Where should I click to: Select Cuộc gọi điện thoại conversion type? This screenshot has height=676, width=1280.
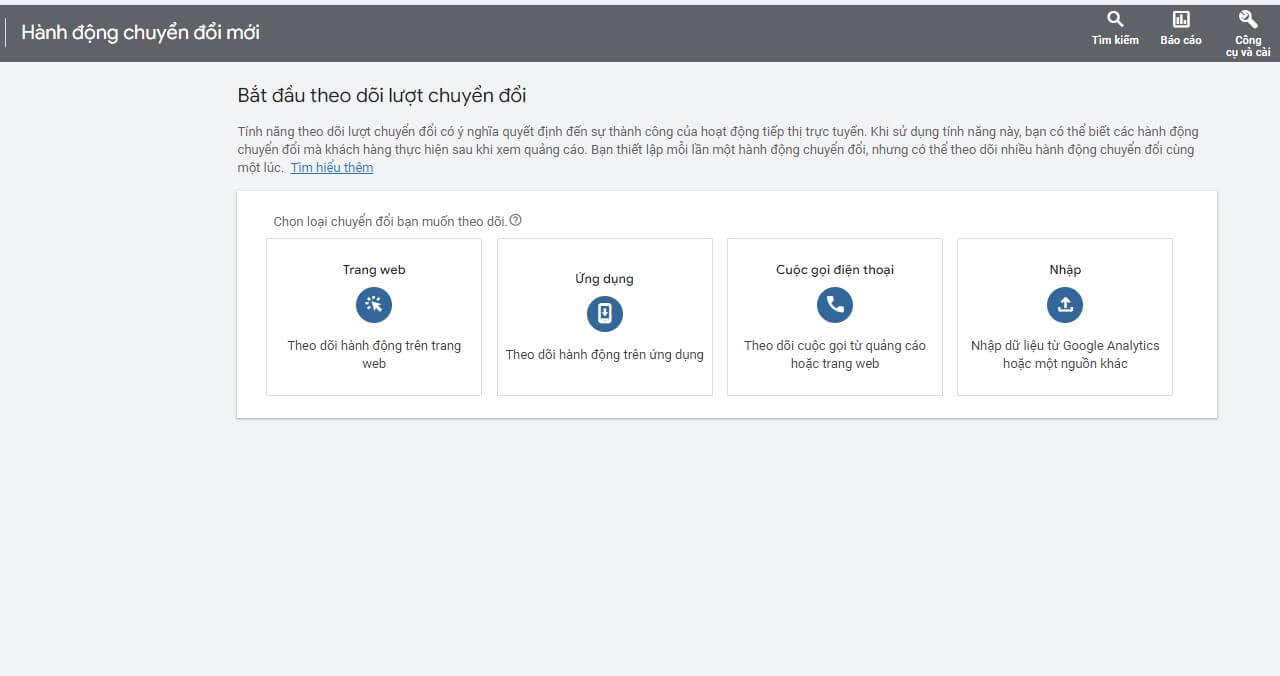[834, 316]
